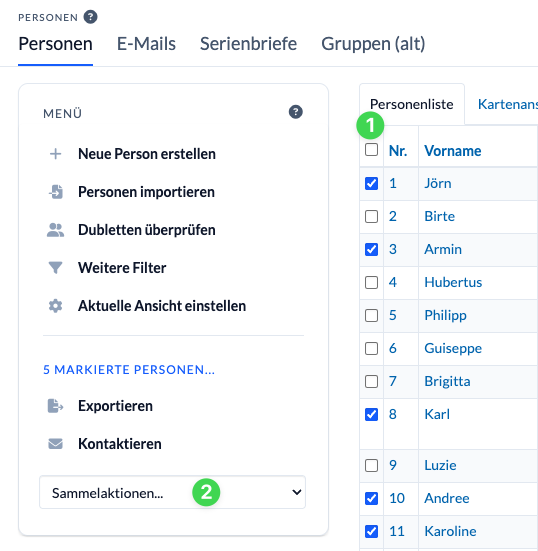Open the Sammelaktionen dropdown
This screenshot has height=551, width=538.
pos(173,492)
